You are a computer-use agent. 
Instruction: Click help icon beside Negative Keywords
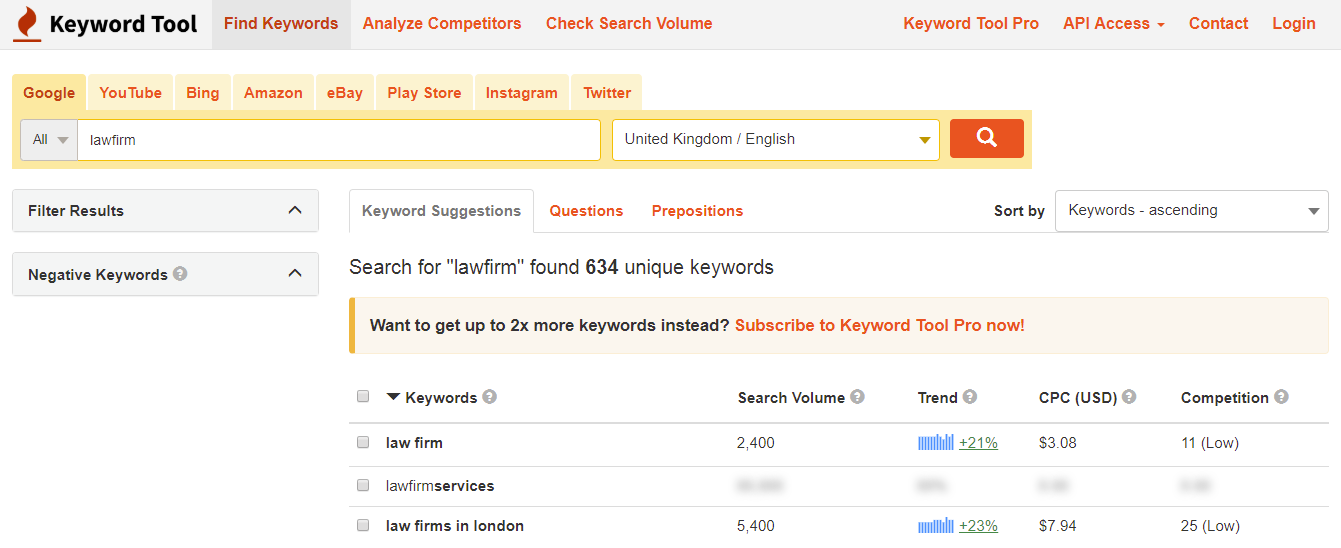pyautogui.click(x=180, y=273)
